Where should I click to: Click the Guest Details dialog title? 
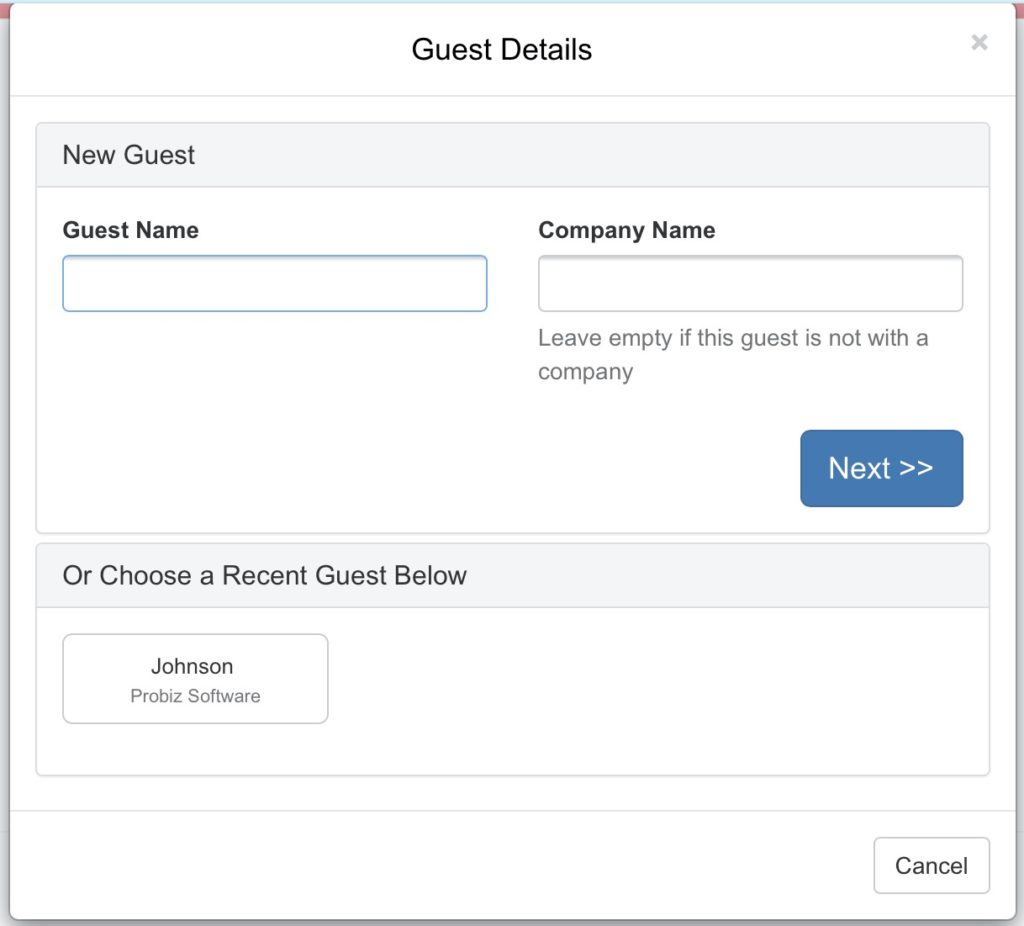click(502, 50)
